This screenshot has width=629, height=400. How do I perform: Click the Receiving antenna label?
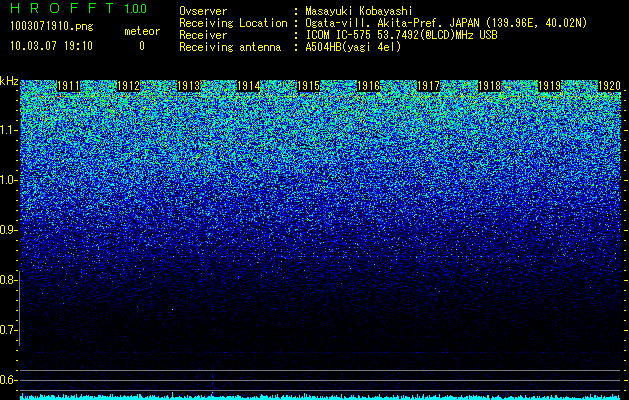coord(230,47)
